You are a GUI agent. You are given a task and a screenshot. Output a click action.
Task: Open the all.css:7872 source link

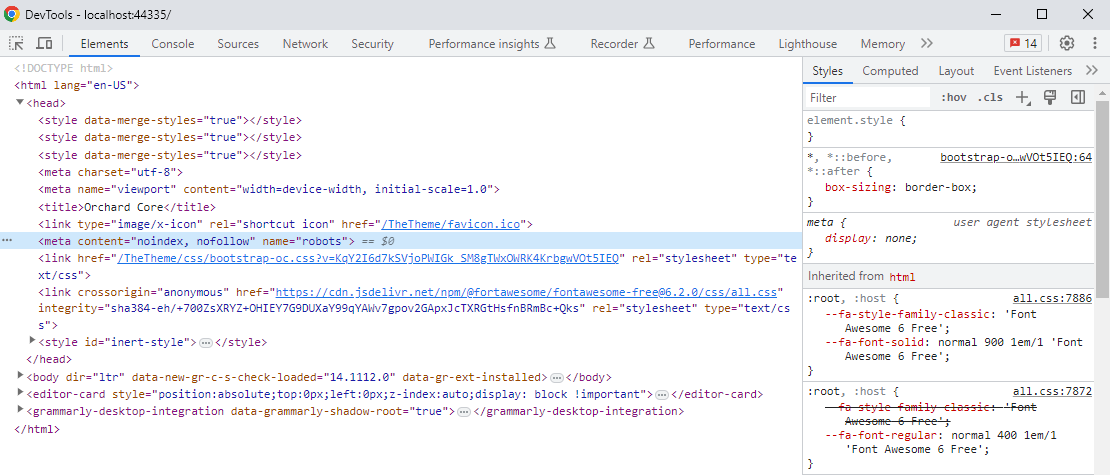[1052, 391]
